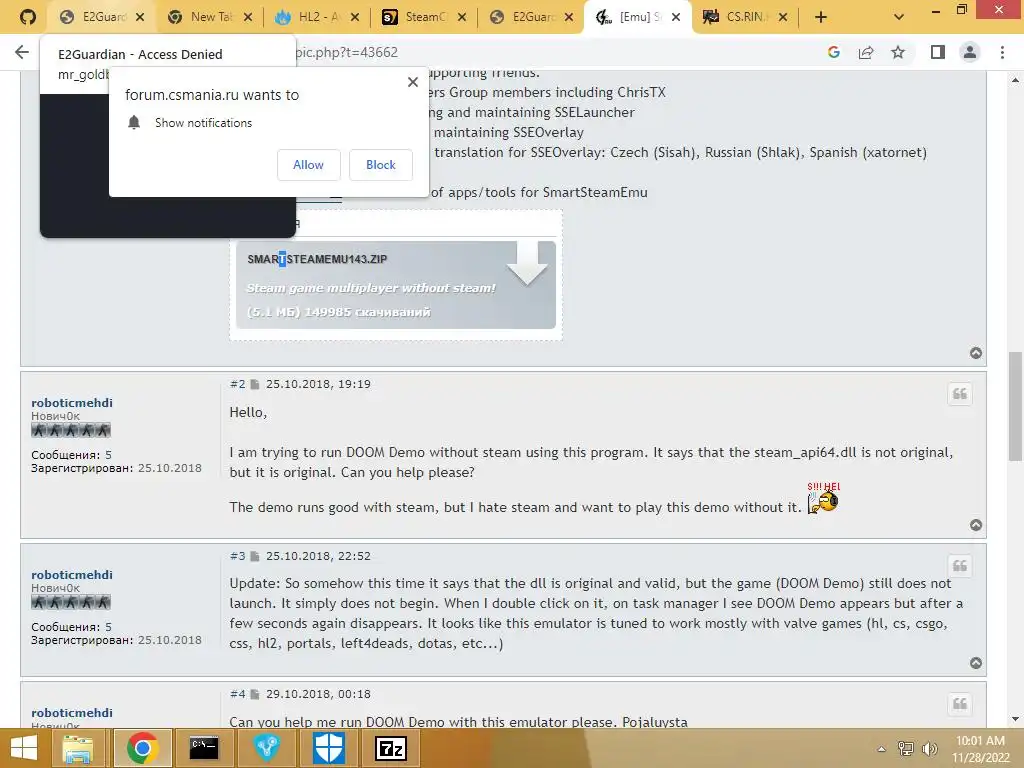Click the scrollbar up arrow
1024x768 pixels.
(x=1015, y=80)
